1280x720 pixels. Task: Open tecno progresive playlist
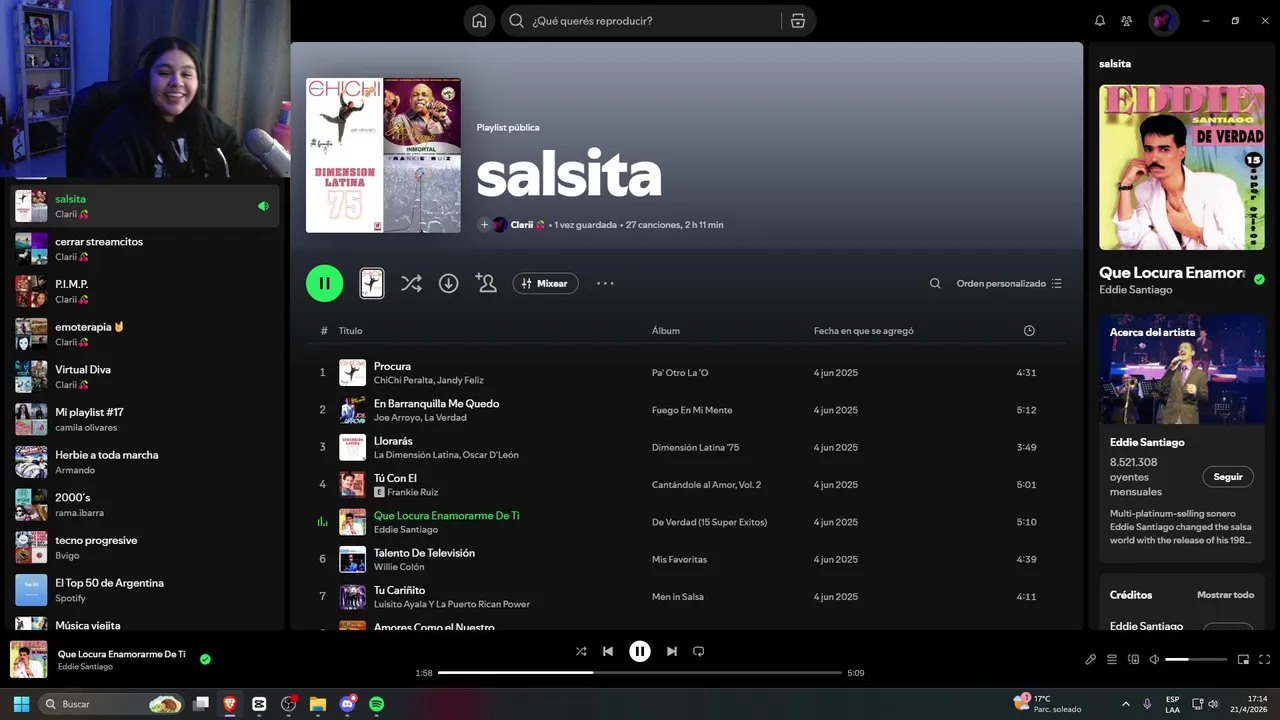145,547
